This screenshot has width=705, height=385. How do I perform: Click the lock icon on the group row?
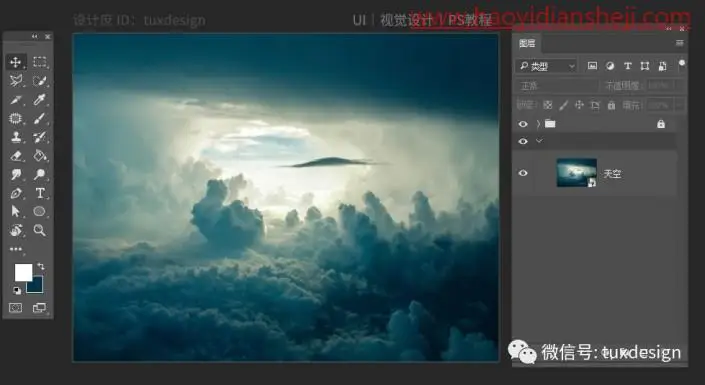(661, 124)
